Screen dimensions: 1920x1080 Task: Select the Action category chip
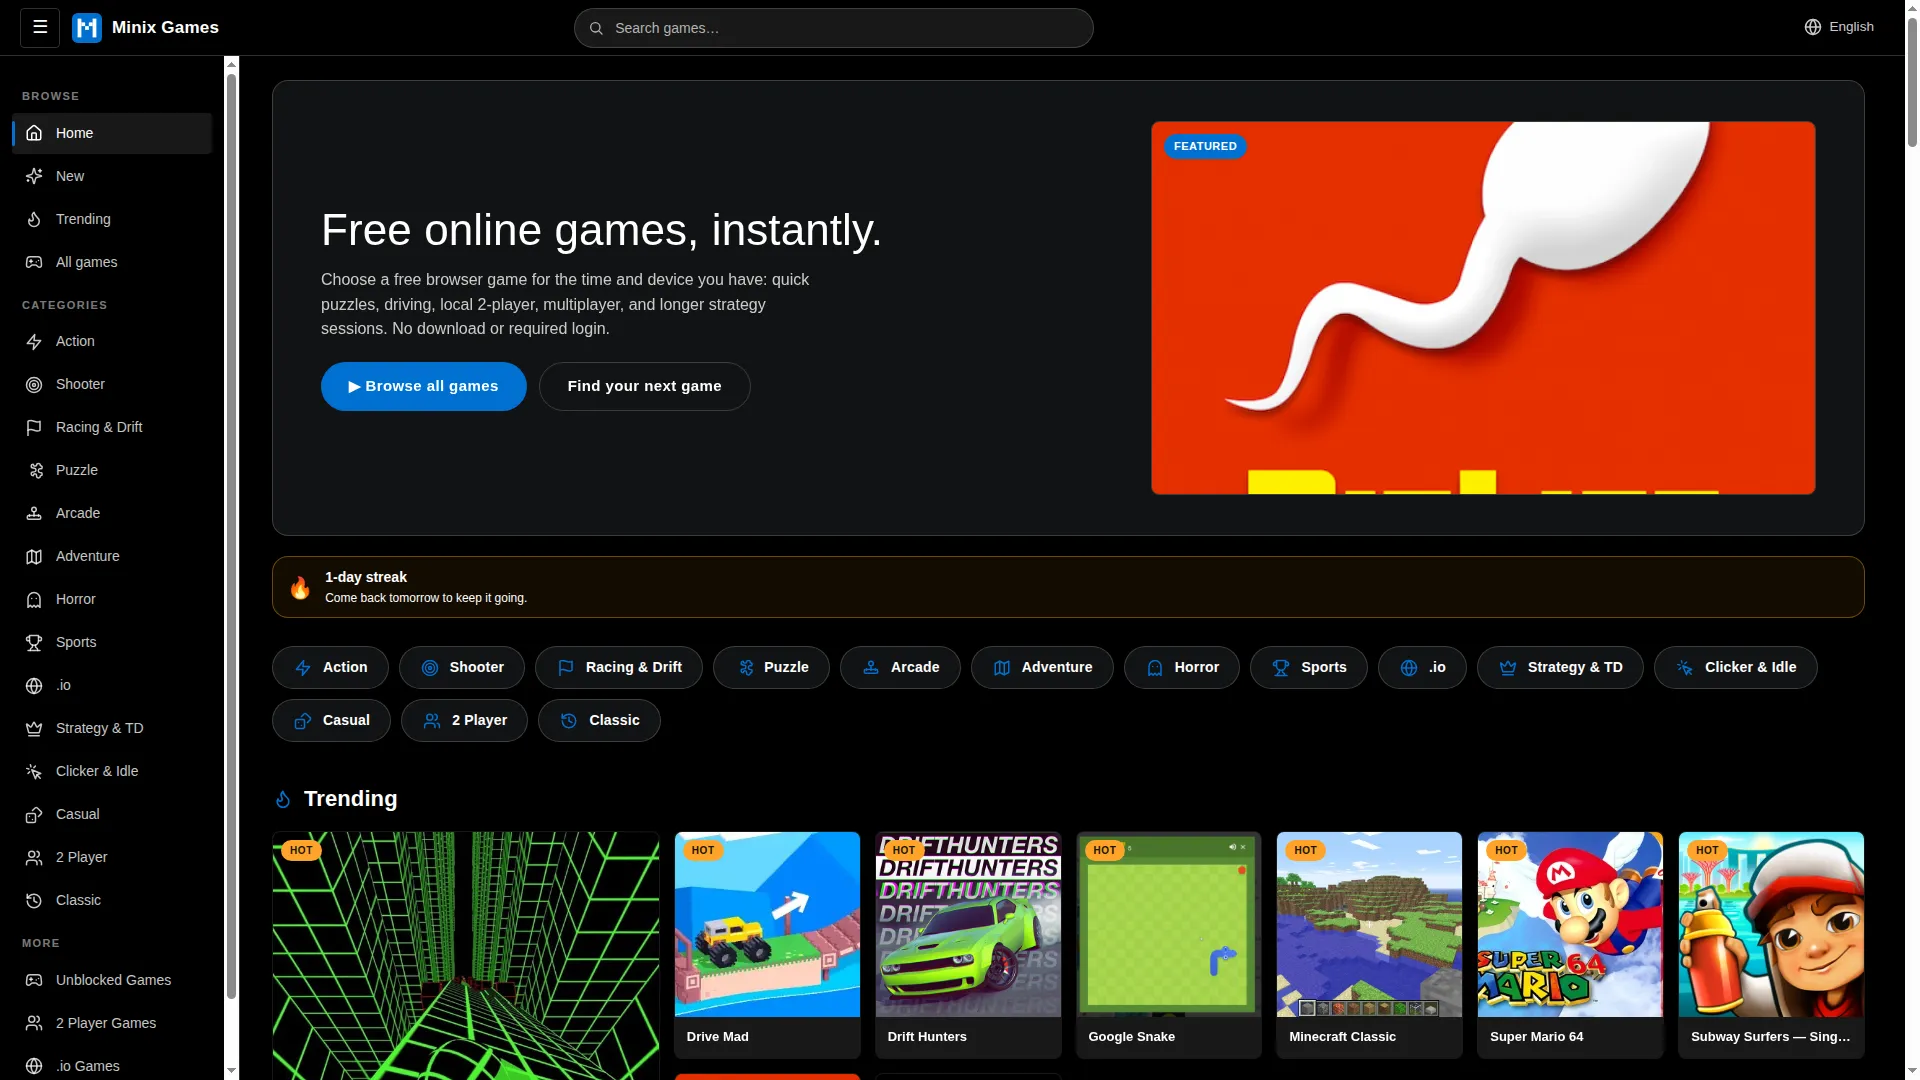point(330,667)
